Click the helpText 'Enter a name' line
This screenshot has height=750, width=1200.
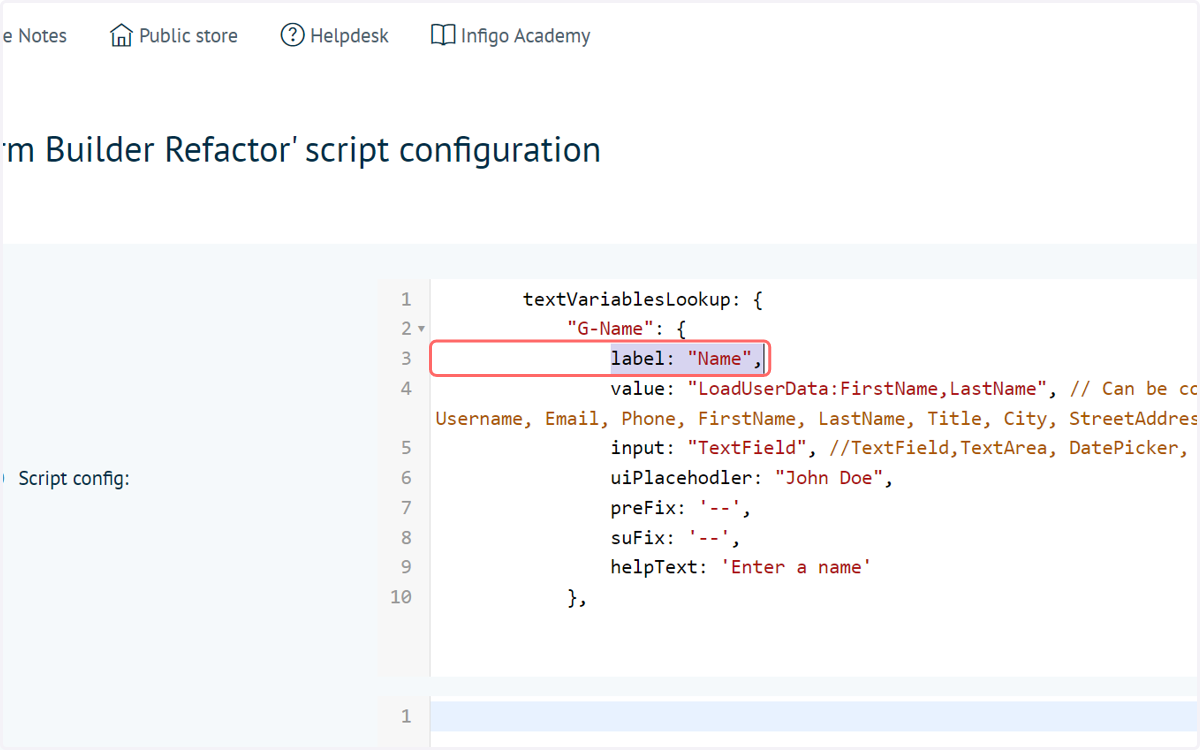tap(741, 567)
